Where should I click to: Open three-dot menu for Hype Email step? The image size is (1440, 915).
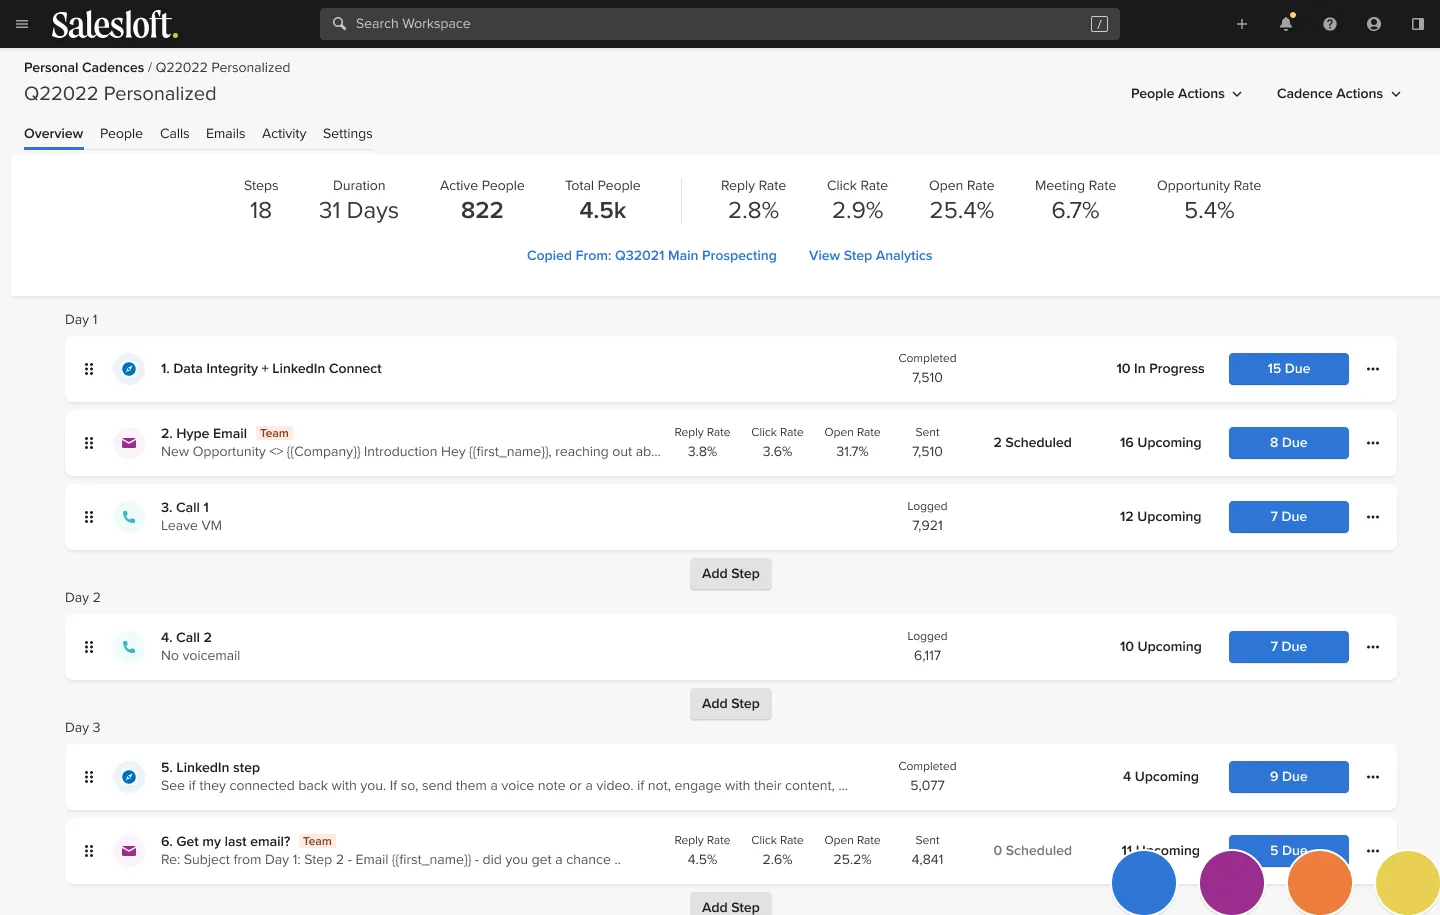click(1373, 443)
